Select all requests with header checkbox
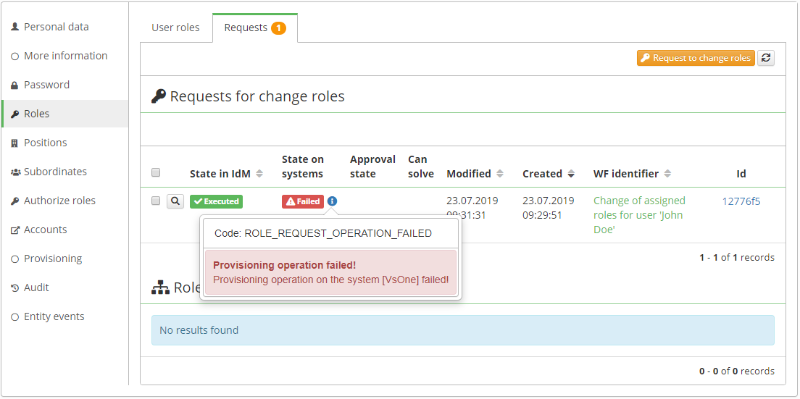This screenshot has width=800, height=399. 156,173
